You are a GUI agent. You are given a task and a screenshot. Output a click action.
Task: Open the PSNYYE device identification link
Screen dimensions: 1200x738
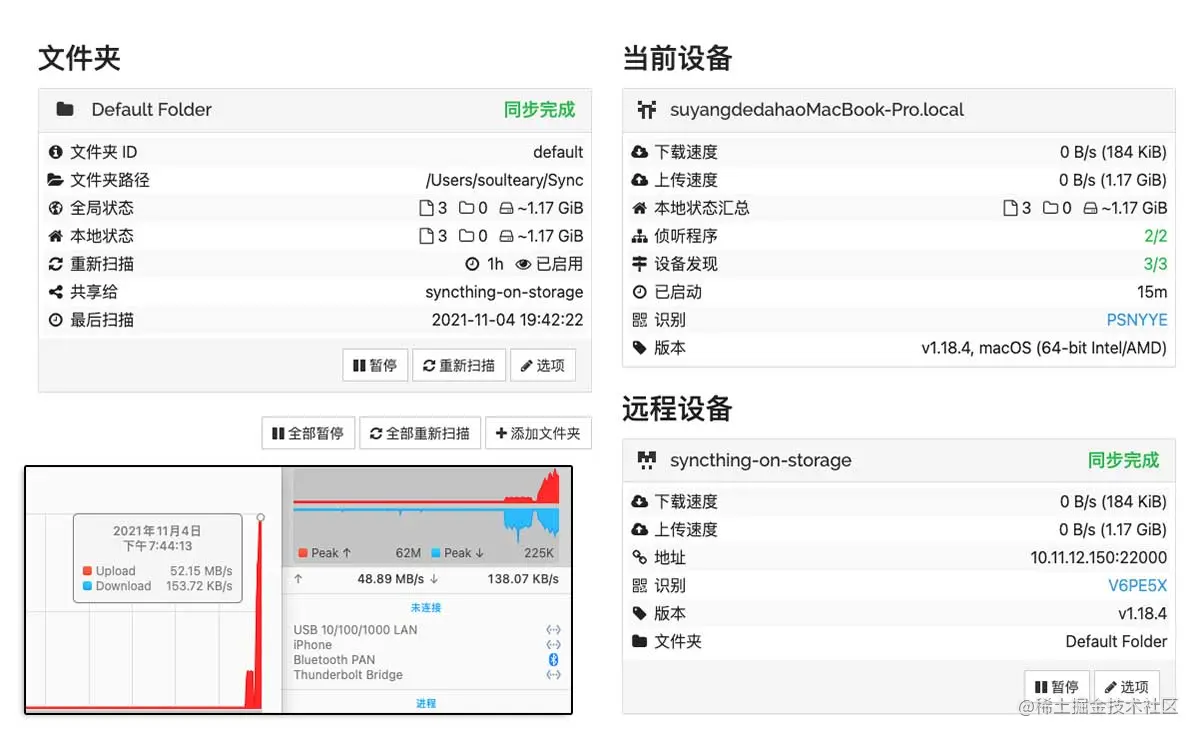(x=1136, y=320)
